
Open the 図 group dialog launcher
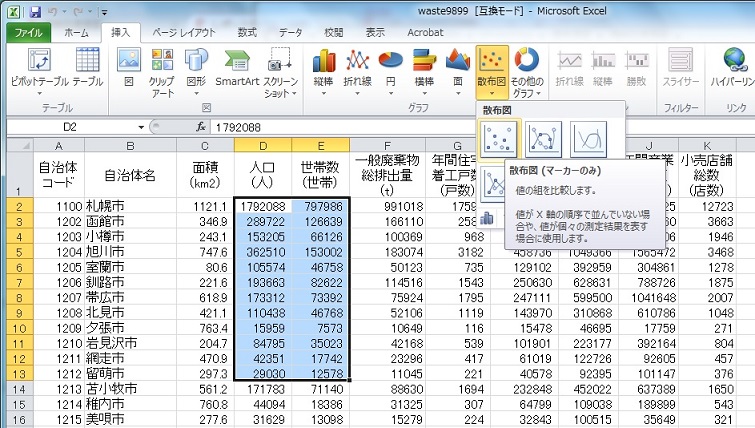coord(207,108)
